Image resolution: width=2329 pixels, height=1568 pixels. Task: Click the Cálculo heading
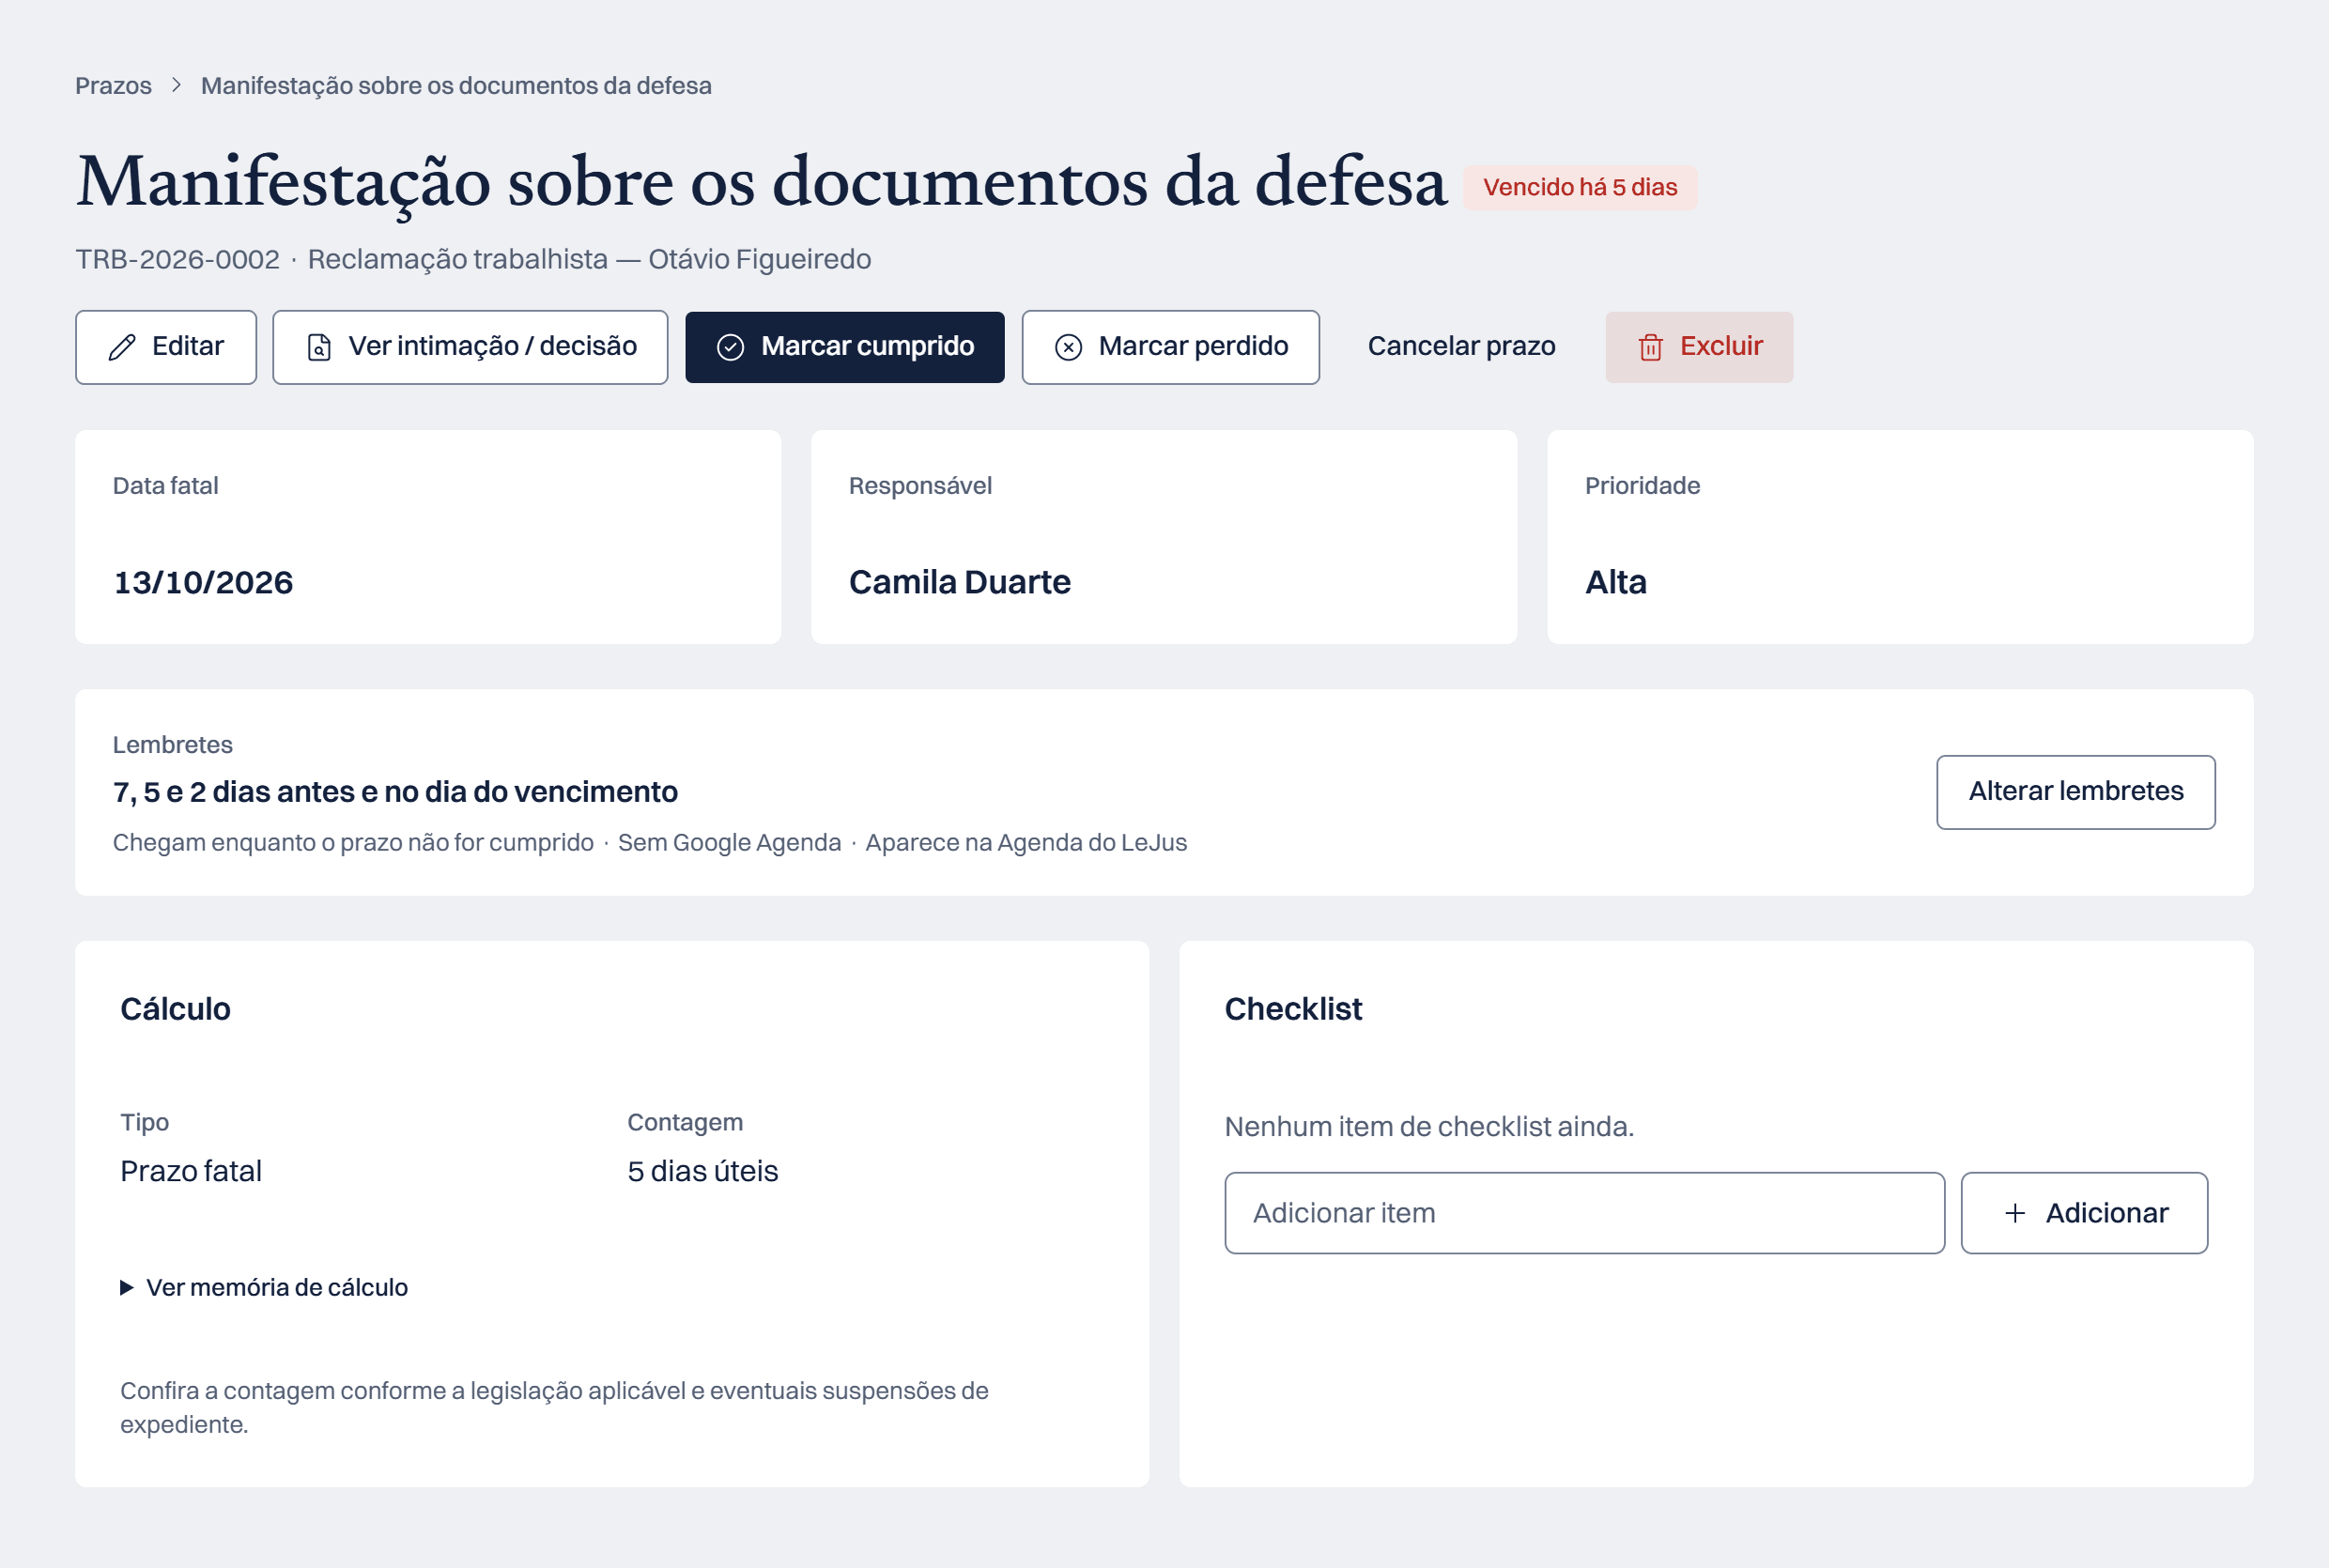coord(175,1009)
